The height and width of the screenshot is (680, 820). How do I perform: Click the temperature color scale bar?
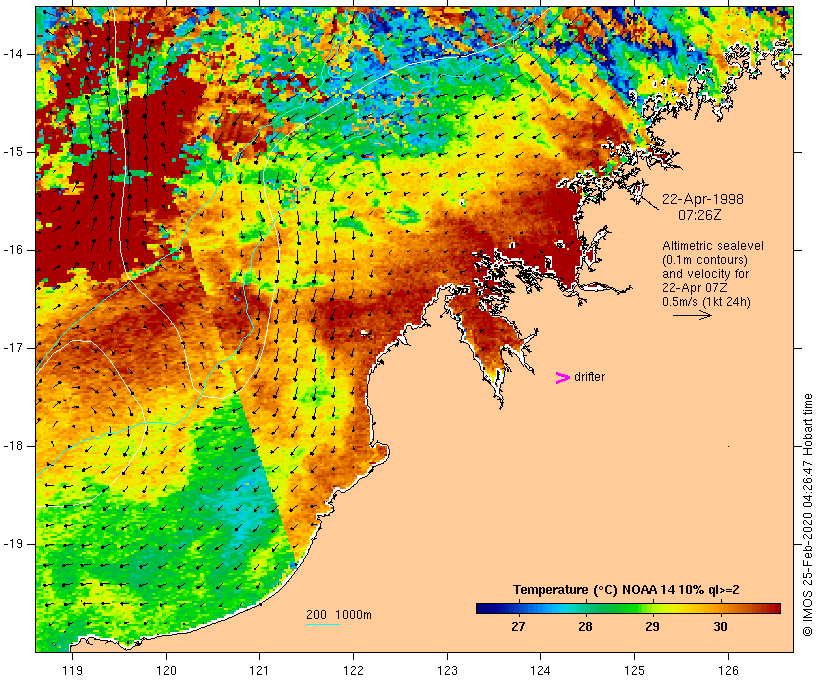click(628, 608)
